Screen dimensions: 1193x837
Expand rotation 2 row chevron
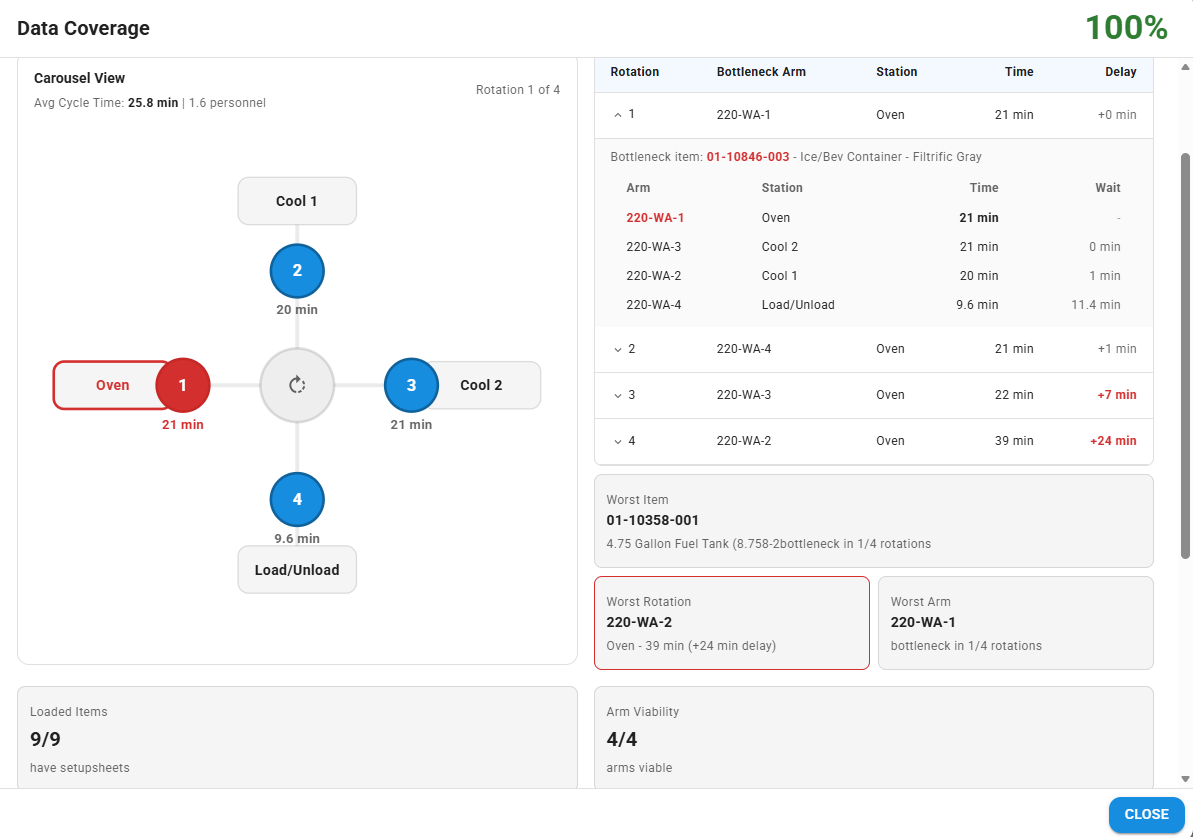618,349
